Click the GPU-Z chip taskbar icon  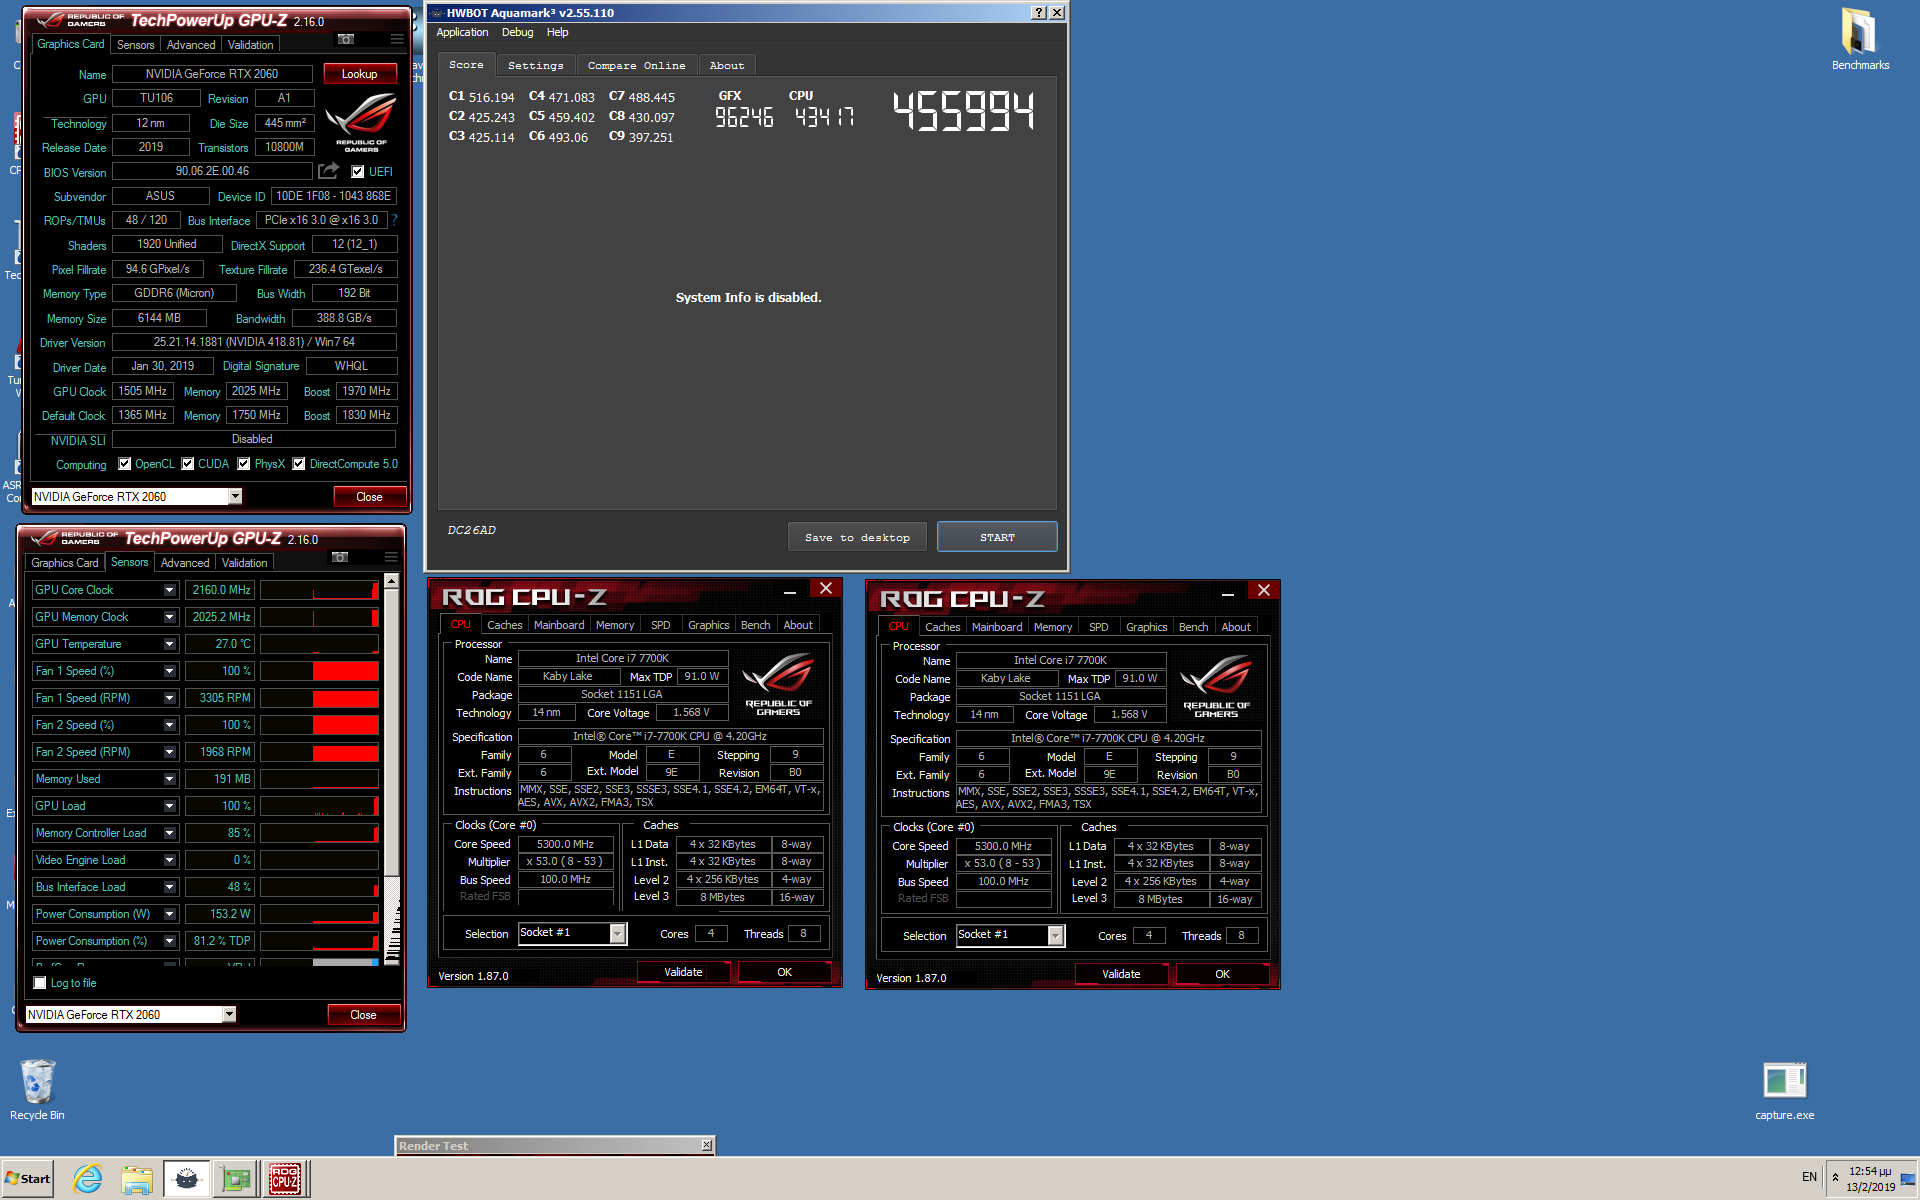tap(237, 1180)
